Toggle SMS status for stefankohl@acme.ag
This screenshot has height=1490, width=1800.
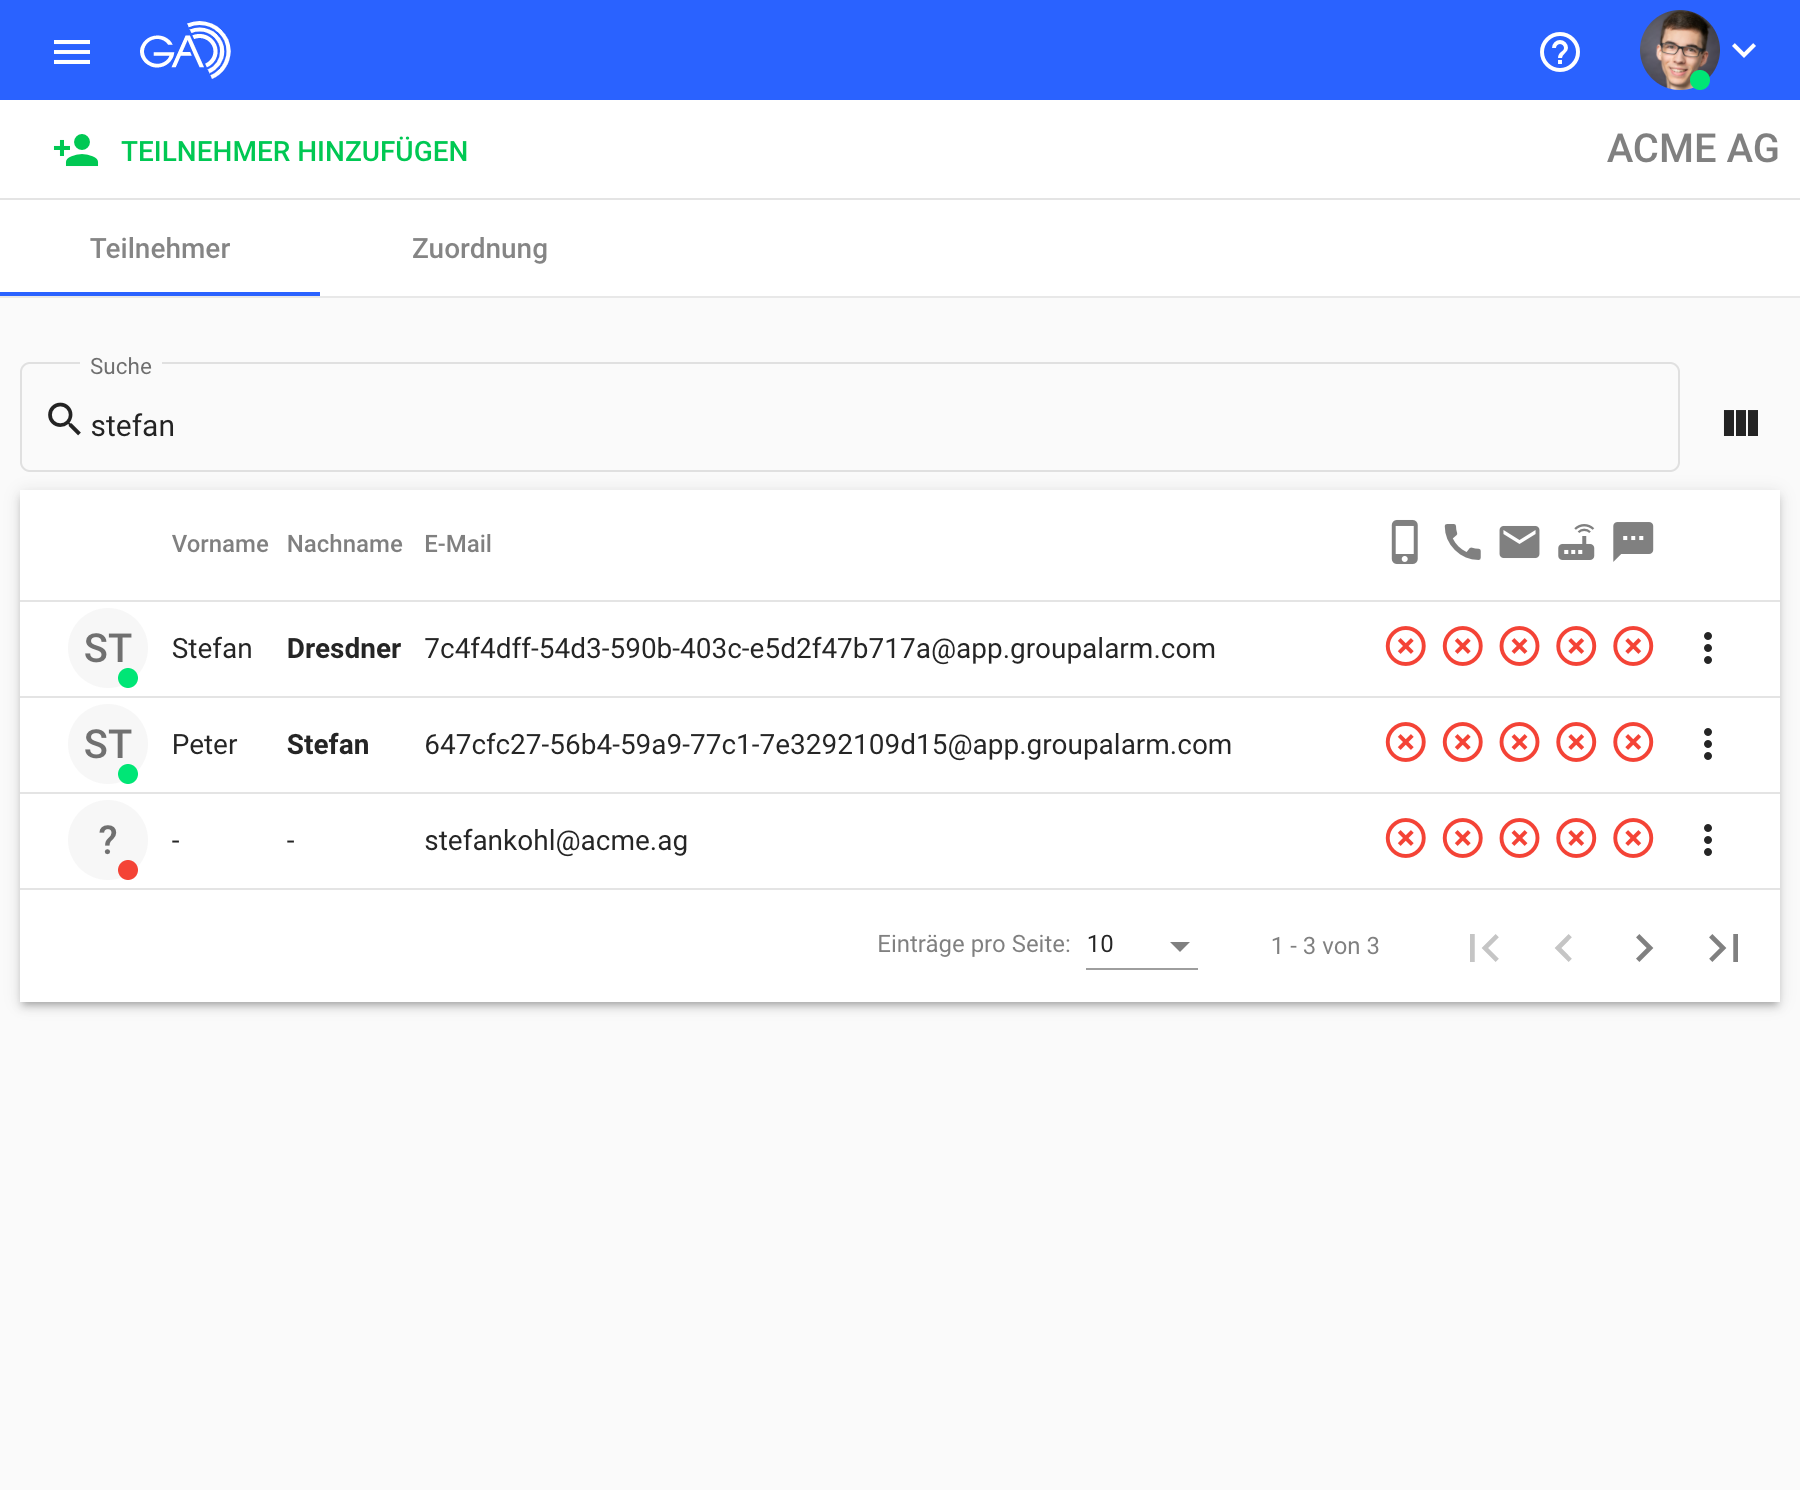point(1633,839)
